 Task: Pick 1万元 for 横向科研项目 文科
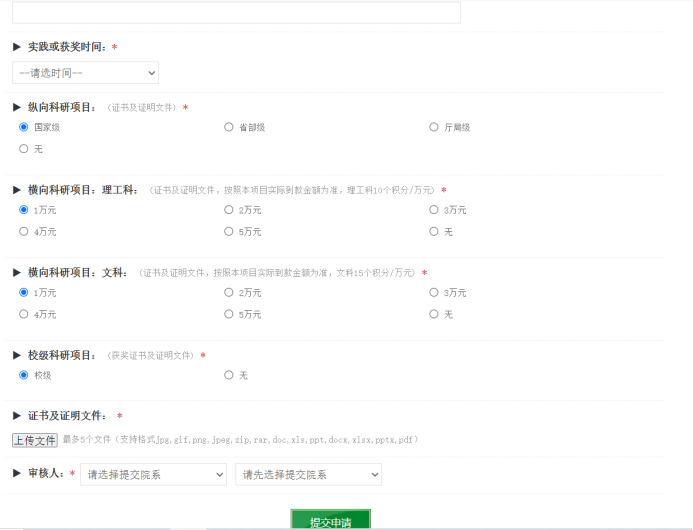click(24, 293)
